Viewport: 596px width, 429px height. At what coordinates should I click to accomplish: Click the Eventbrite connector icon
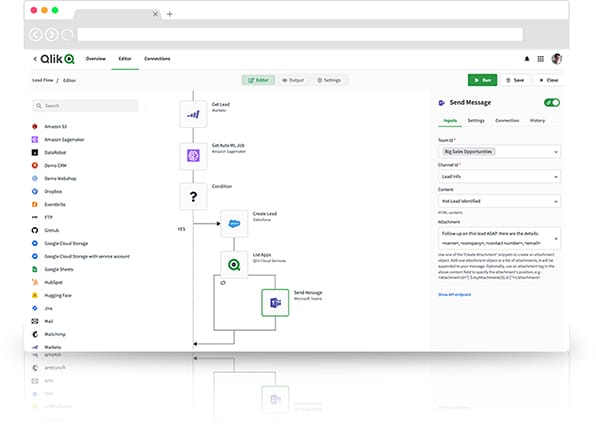click(35, 204)
